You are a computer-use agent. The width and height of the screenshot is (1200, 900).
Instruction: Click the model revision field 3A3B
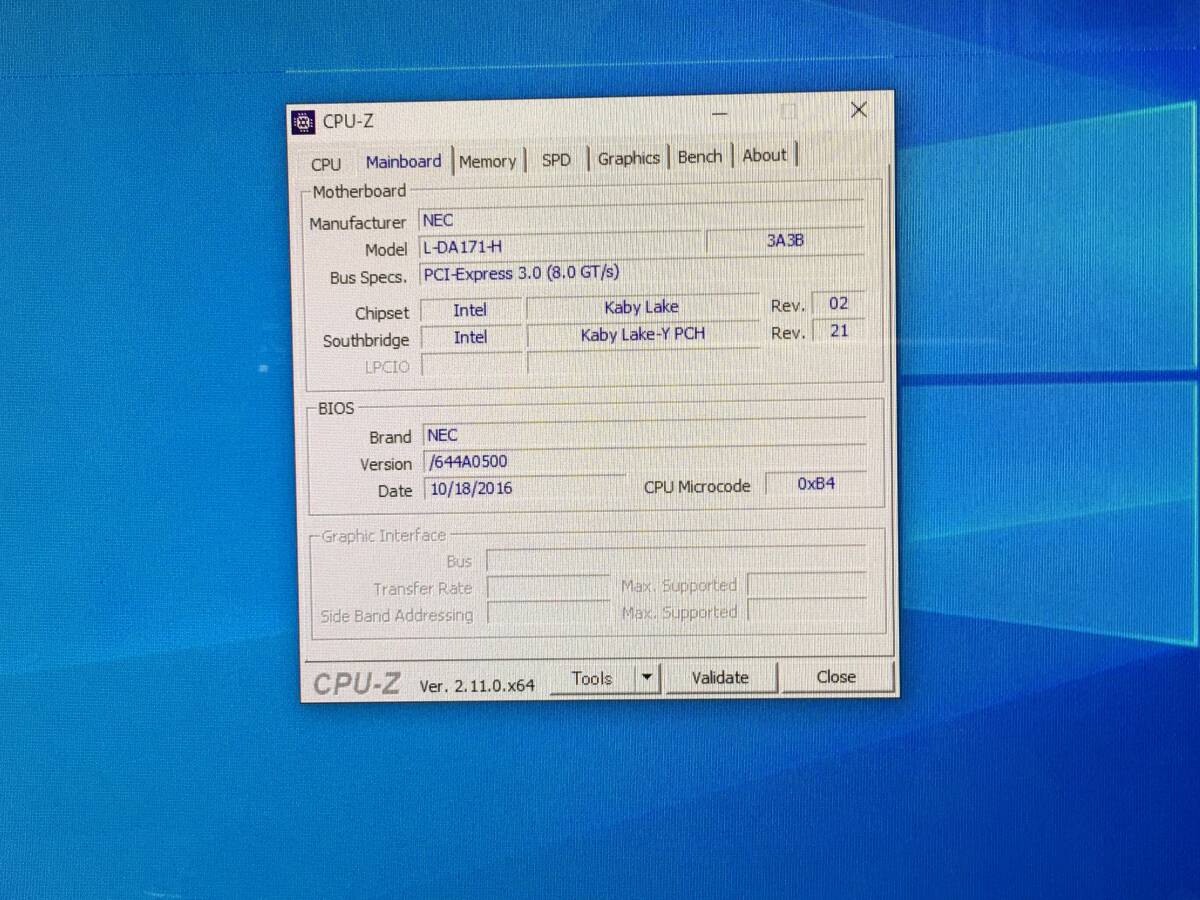(785, 241)
